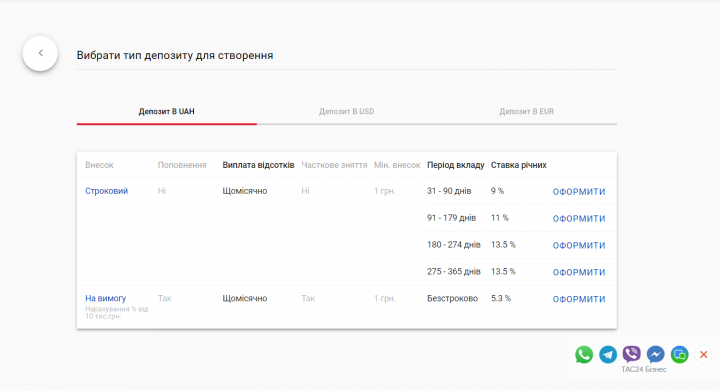The height and width of the screenshot is (391, 720).
Task: Close the messenger widget with red X
Action: (x=703, y=355)
